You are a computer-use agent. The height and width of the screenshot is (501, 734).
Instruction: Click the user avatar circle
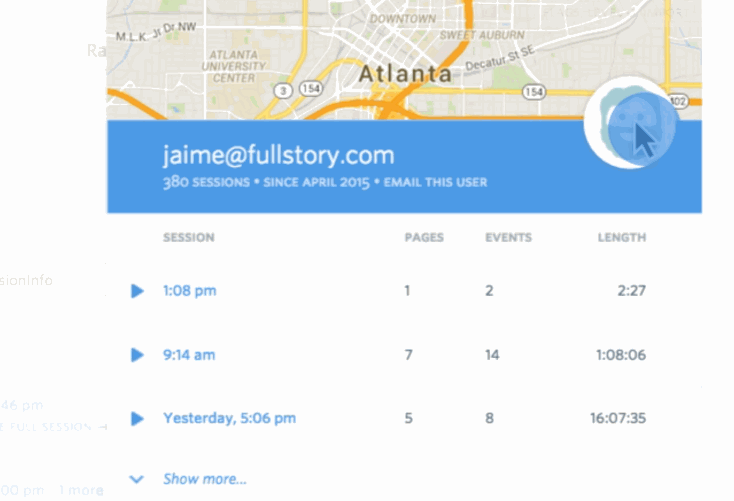(x=630, y=123)
